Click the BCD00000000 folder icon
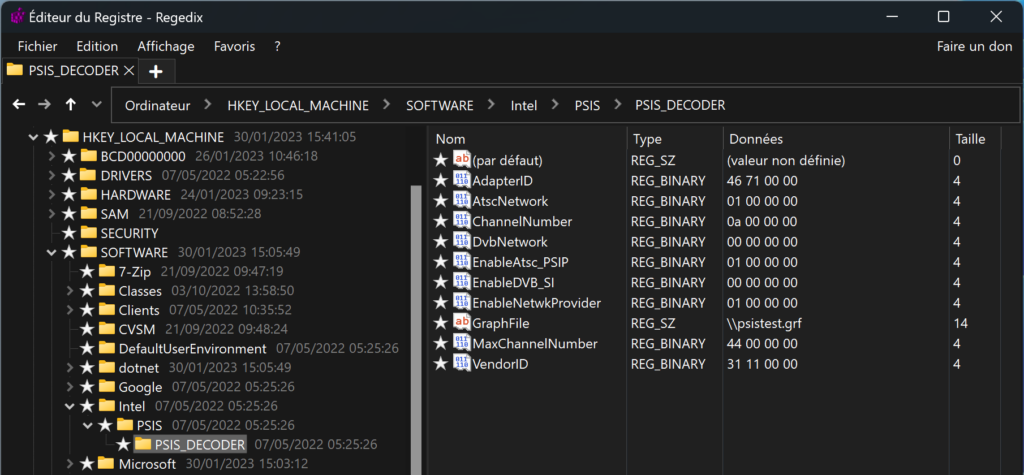This screenshot has width=1024, height=475. [x=89, y=156]
